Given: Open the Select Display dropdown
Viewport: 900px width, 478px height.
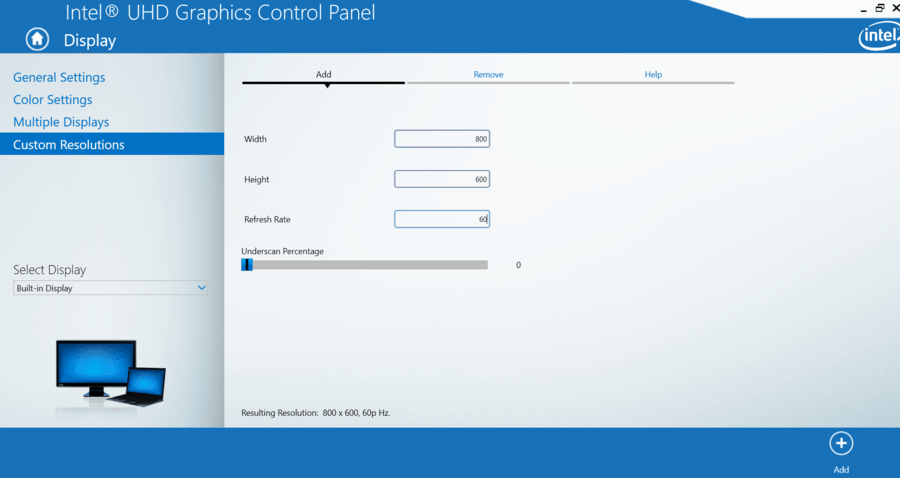Looking at the screenshot, I should point(110,288).
